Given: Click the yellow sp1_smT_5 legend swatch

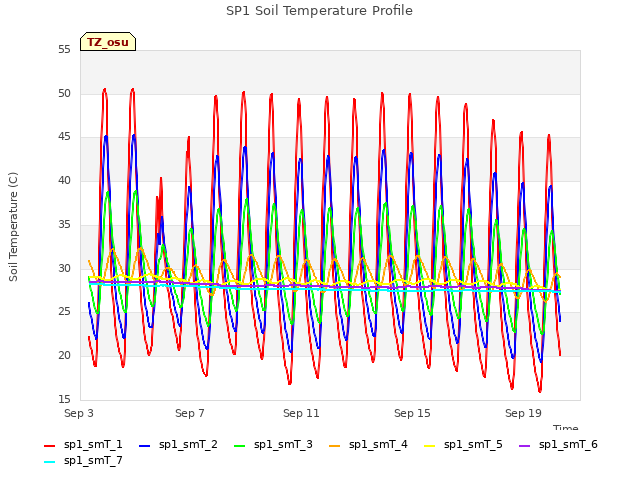Looking at the screenshot, I should [429, 446].
